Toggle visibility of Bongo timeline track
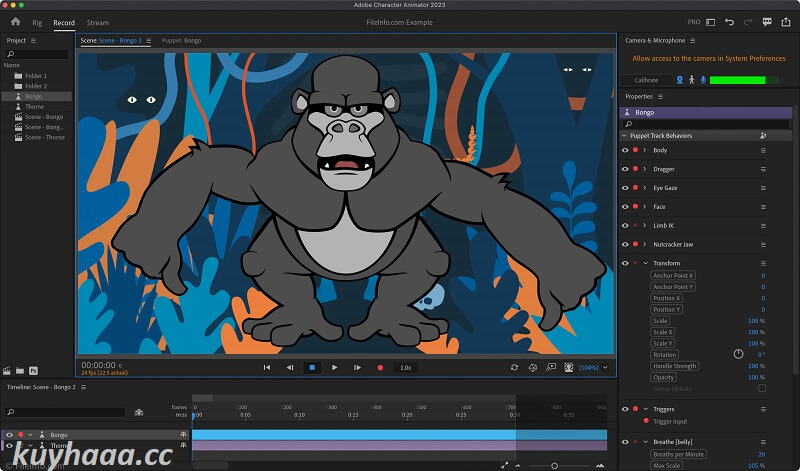Screen dimensions: 800x471 [x=9, y=435]
